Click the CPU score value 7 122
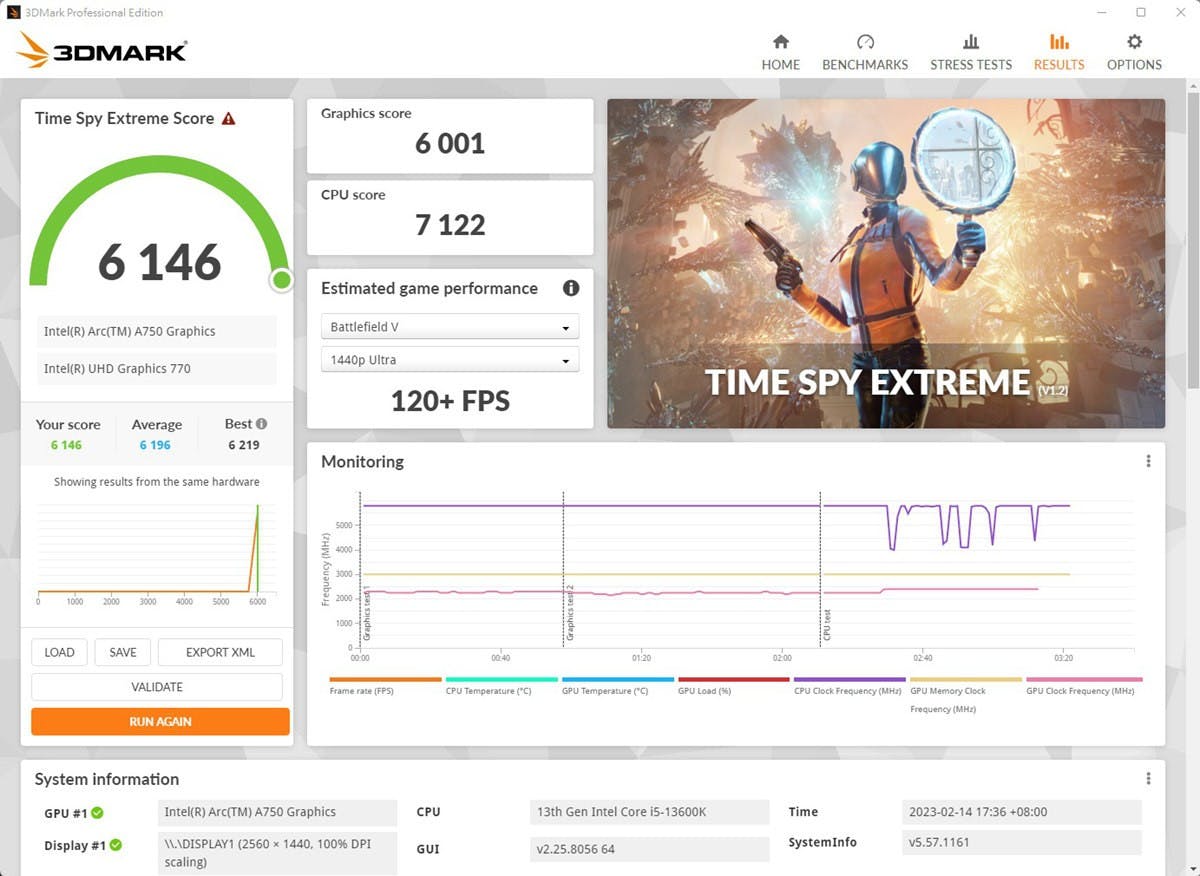Screen dimensions: 1200x876 point(450,225)
